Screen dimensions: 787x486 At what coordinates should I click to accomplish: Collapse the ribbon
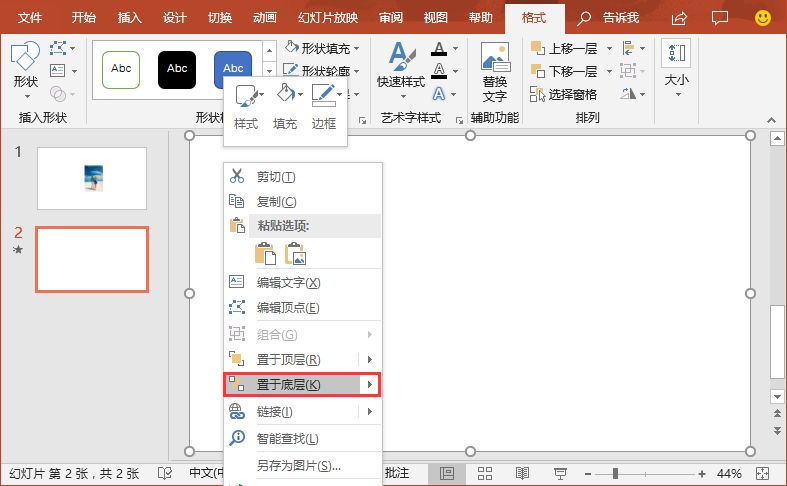[771, 120]
